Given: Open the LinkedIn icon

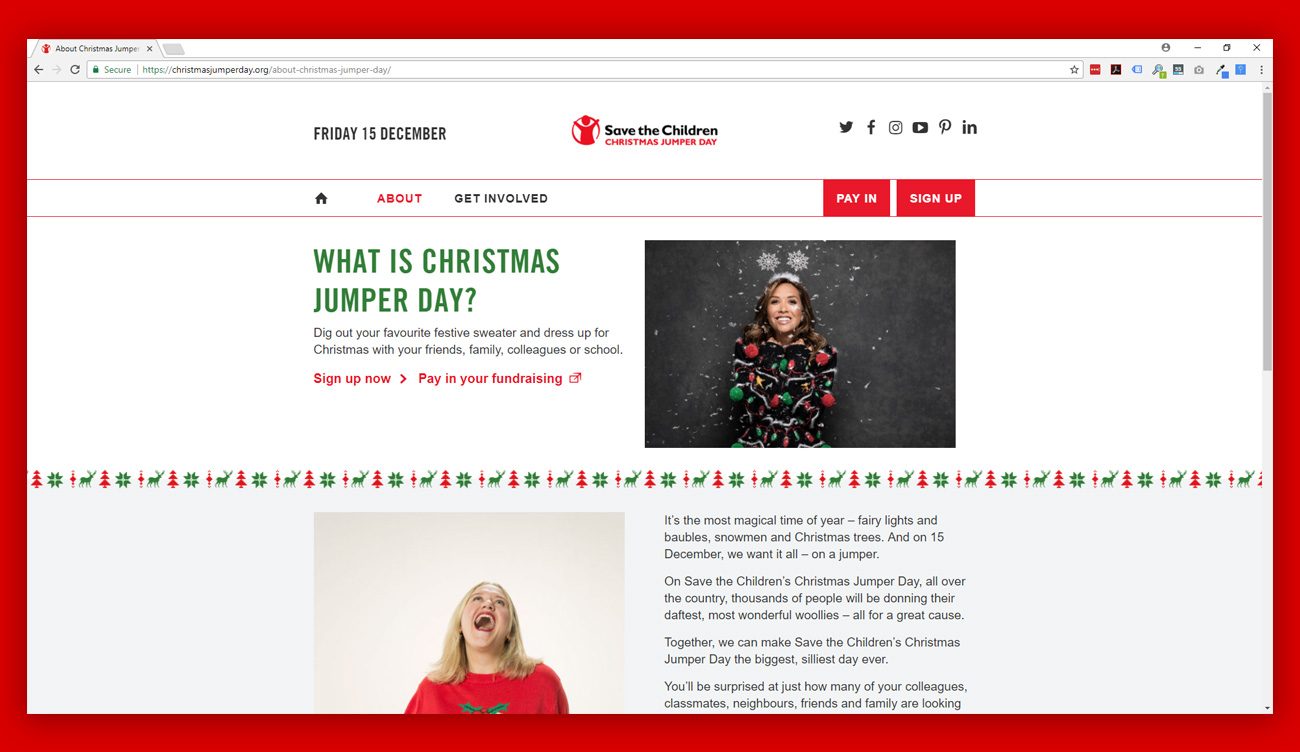Looking at the screenshot, I should click(x=969, y=127).
